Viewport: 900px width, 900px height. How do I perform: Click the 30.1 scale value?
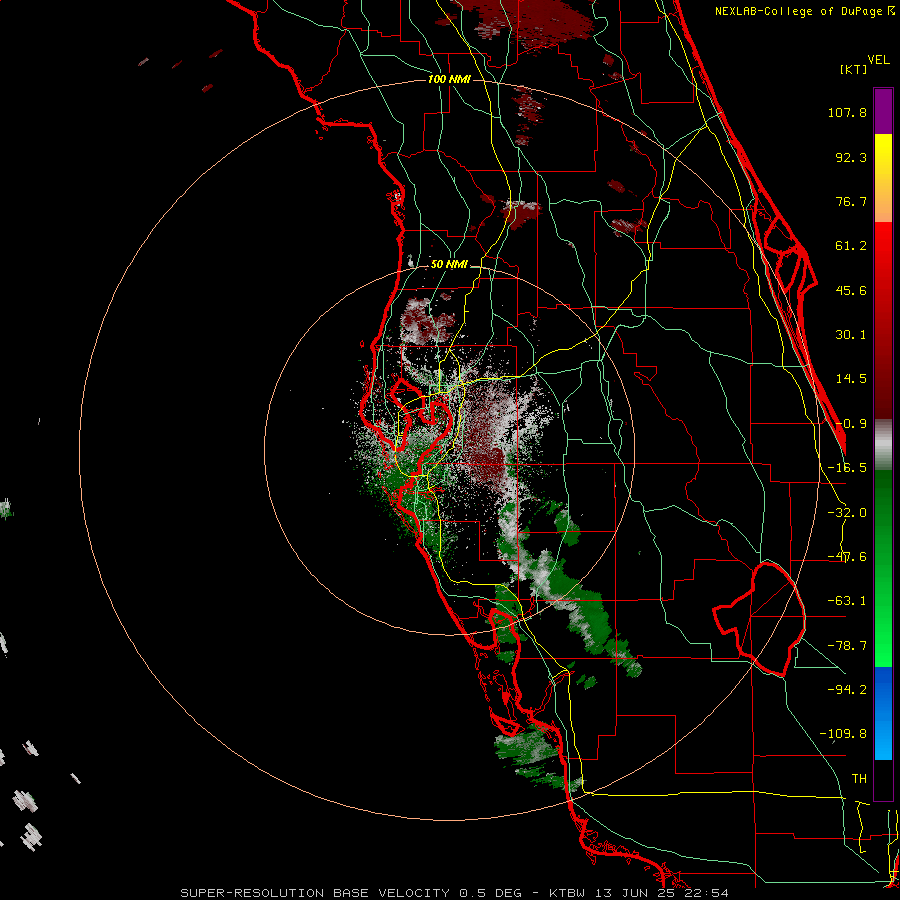pos(851,335)
